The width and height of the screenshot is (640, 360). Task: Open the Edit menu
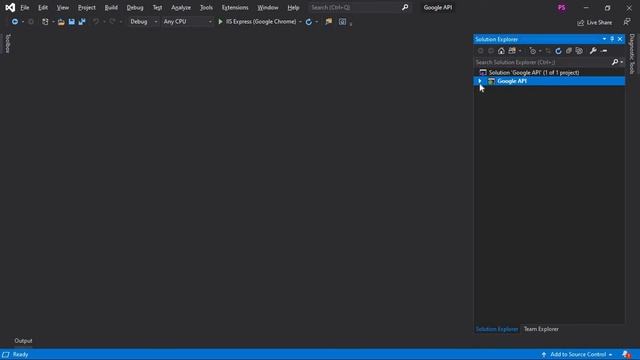tap(43, 7)
